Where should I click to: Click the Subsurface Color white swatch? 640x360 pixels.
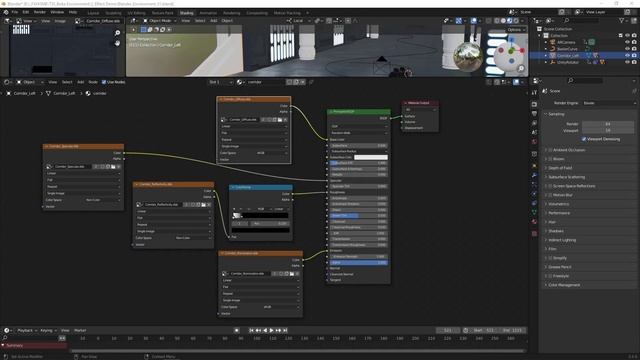point(371,157)
